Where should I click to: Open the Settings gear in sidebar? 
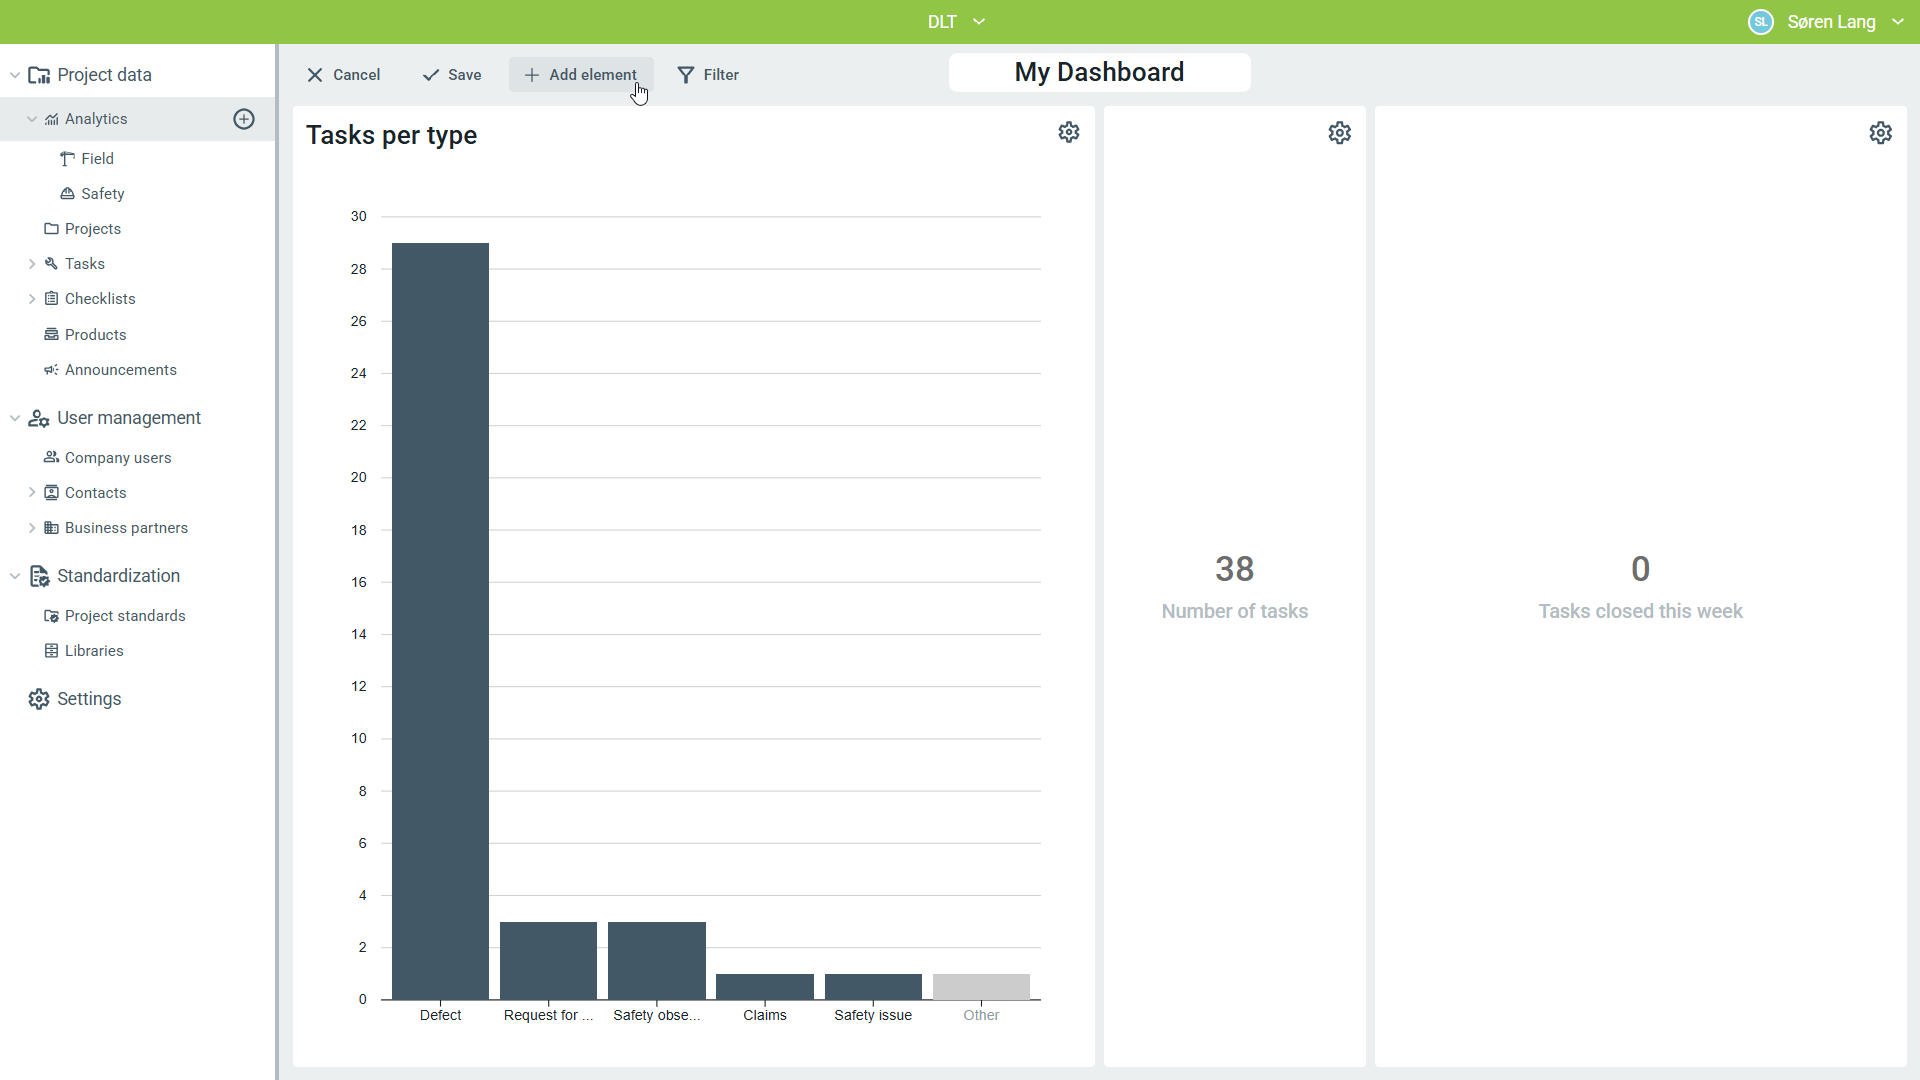pos(39,699)
